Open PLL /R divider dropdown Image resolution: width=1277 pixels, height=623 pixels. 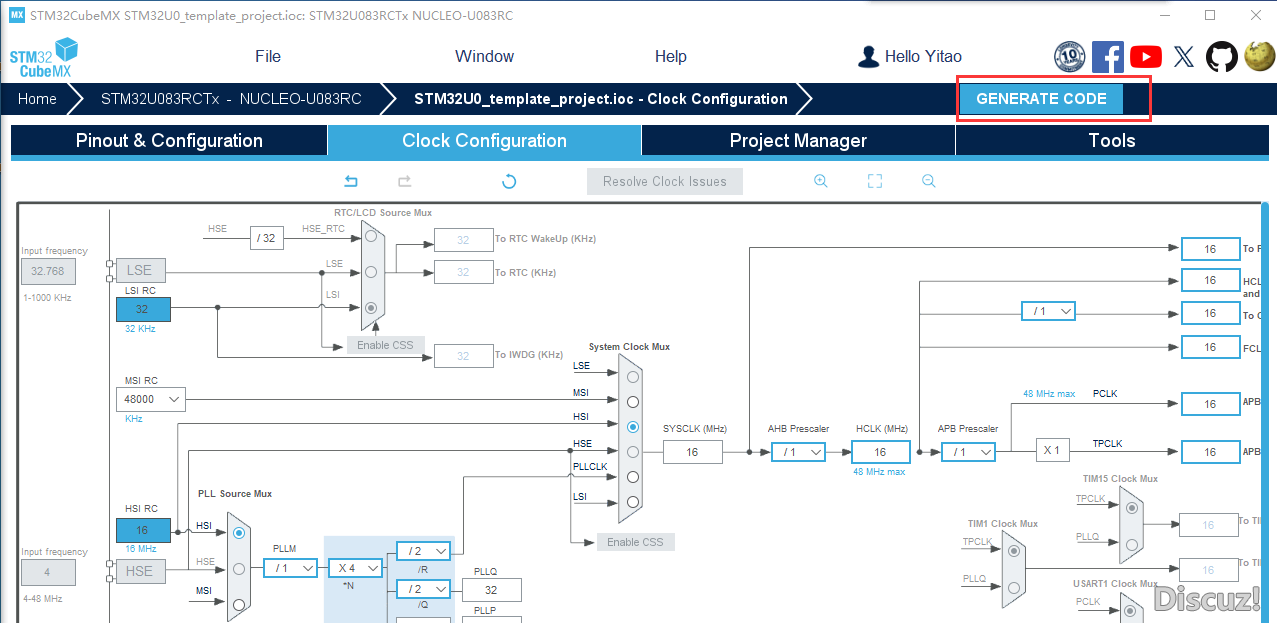424,550
